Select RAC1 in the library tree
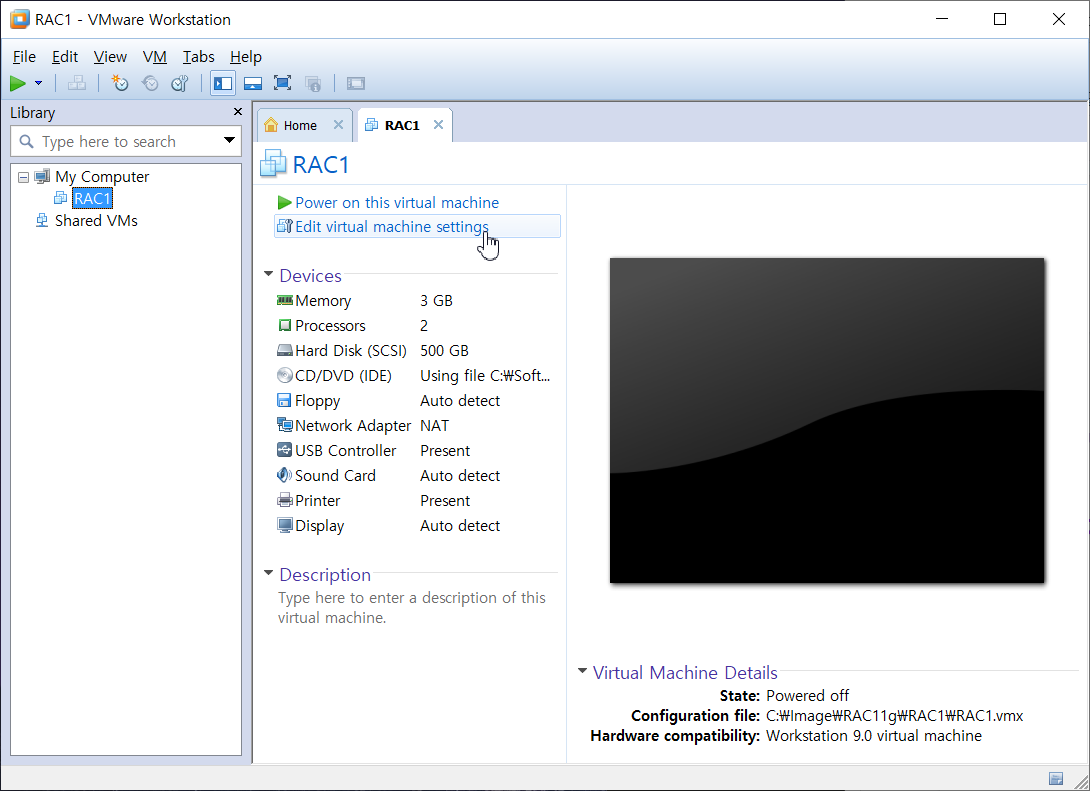The height and width of the screenshot is (791, 1090). pyautogui.click(x=92, y=199)
